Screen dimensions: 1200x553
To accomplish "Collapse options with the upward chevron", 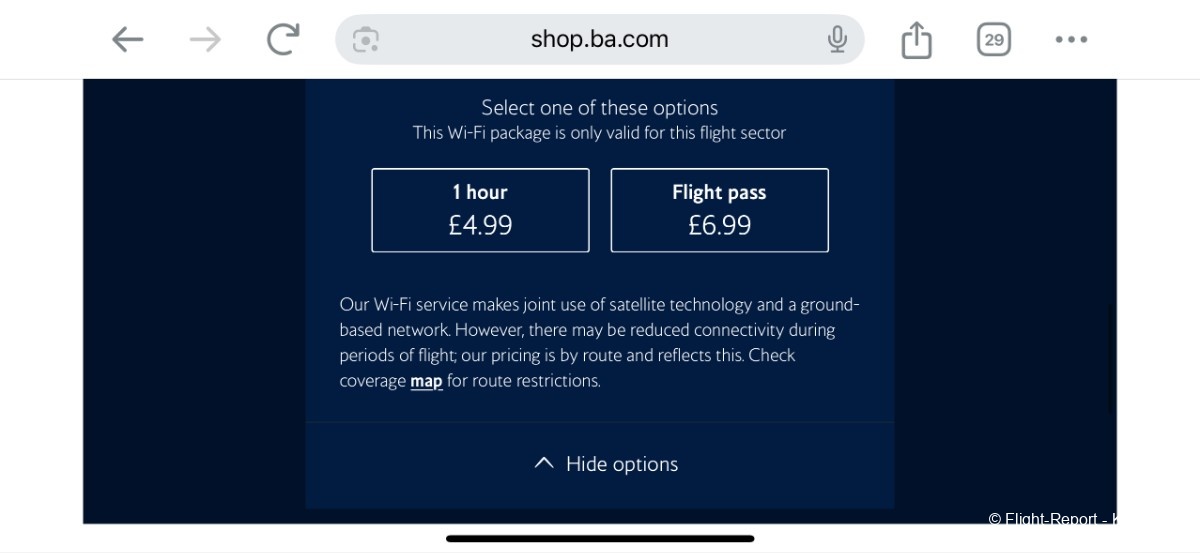I will tap(544, 463).
